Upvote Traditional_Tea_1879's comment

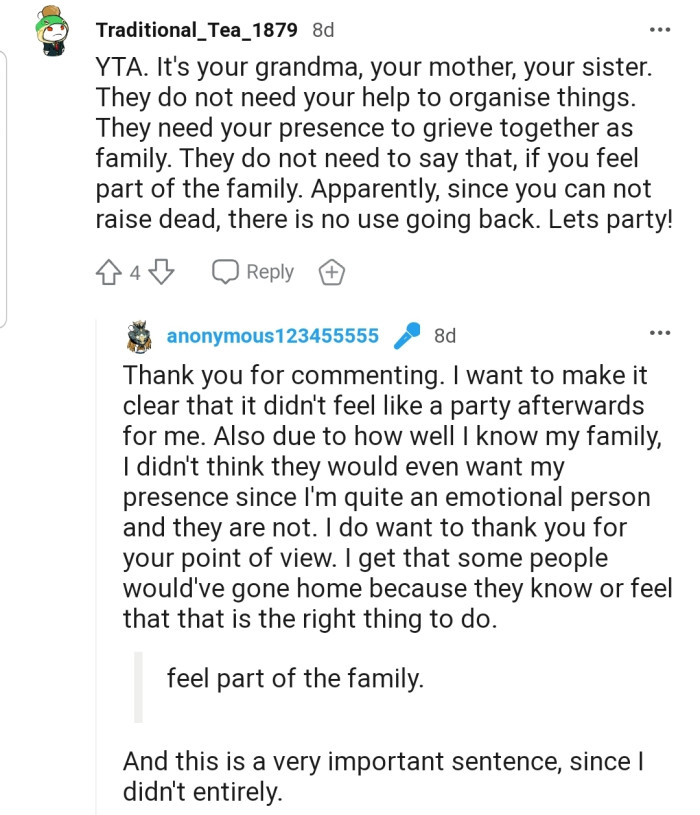109,272
